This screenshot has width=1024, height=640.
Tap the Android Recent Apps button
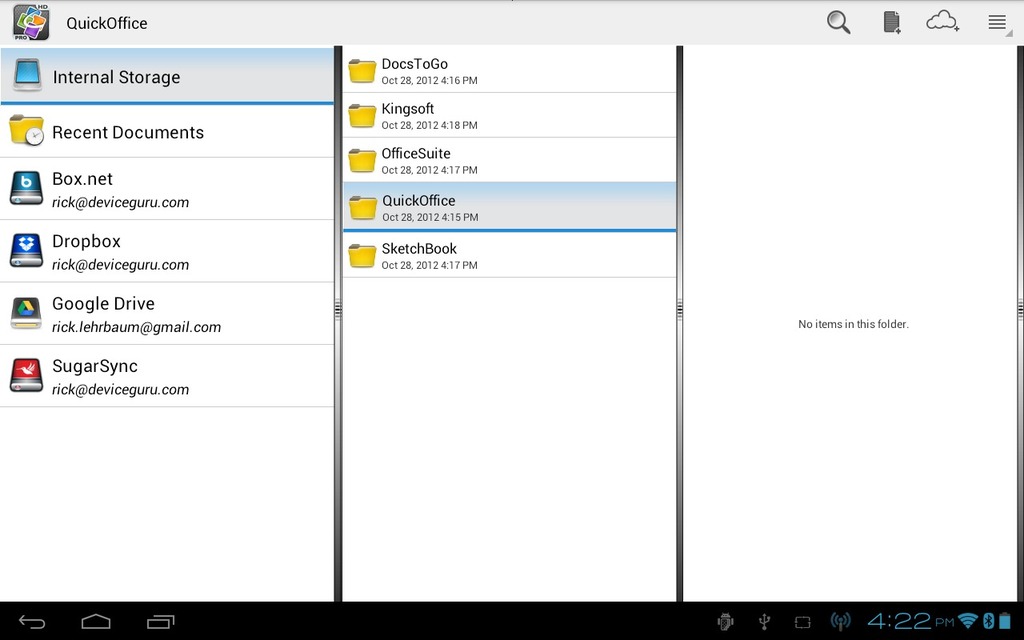(x=161, y=622)
